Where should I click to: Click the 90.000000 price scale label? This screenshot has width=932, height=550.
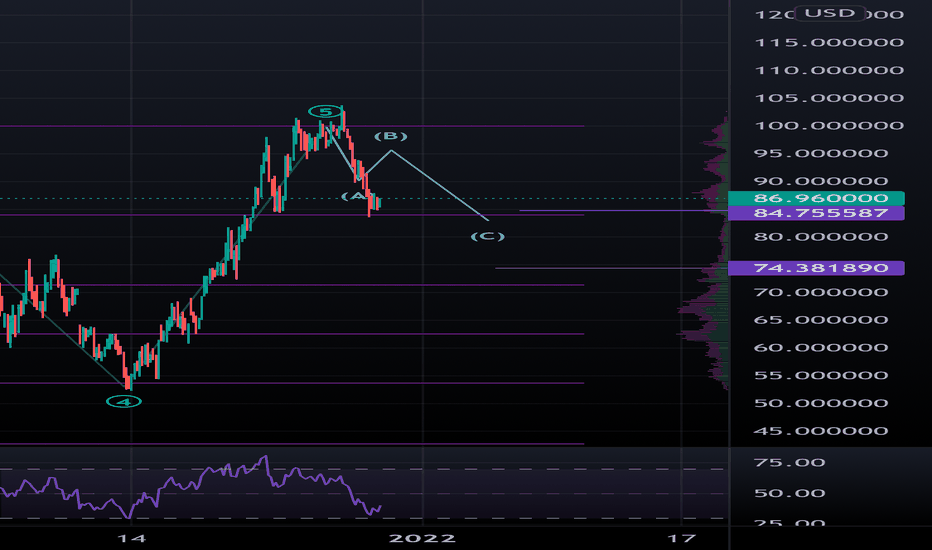pos(821,181)
